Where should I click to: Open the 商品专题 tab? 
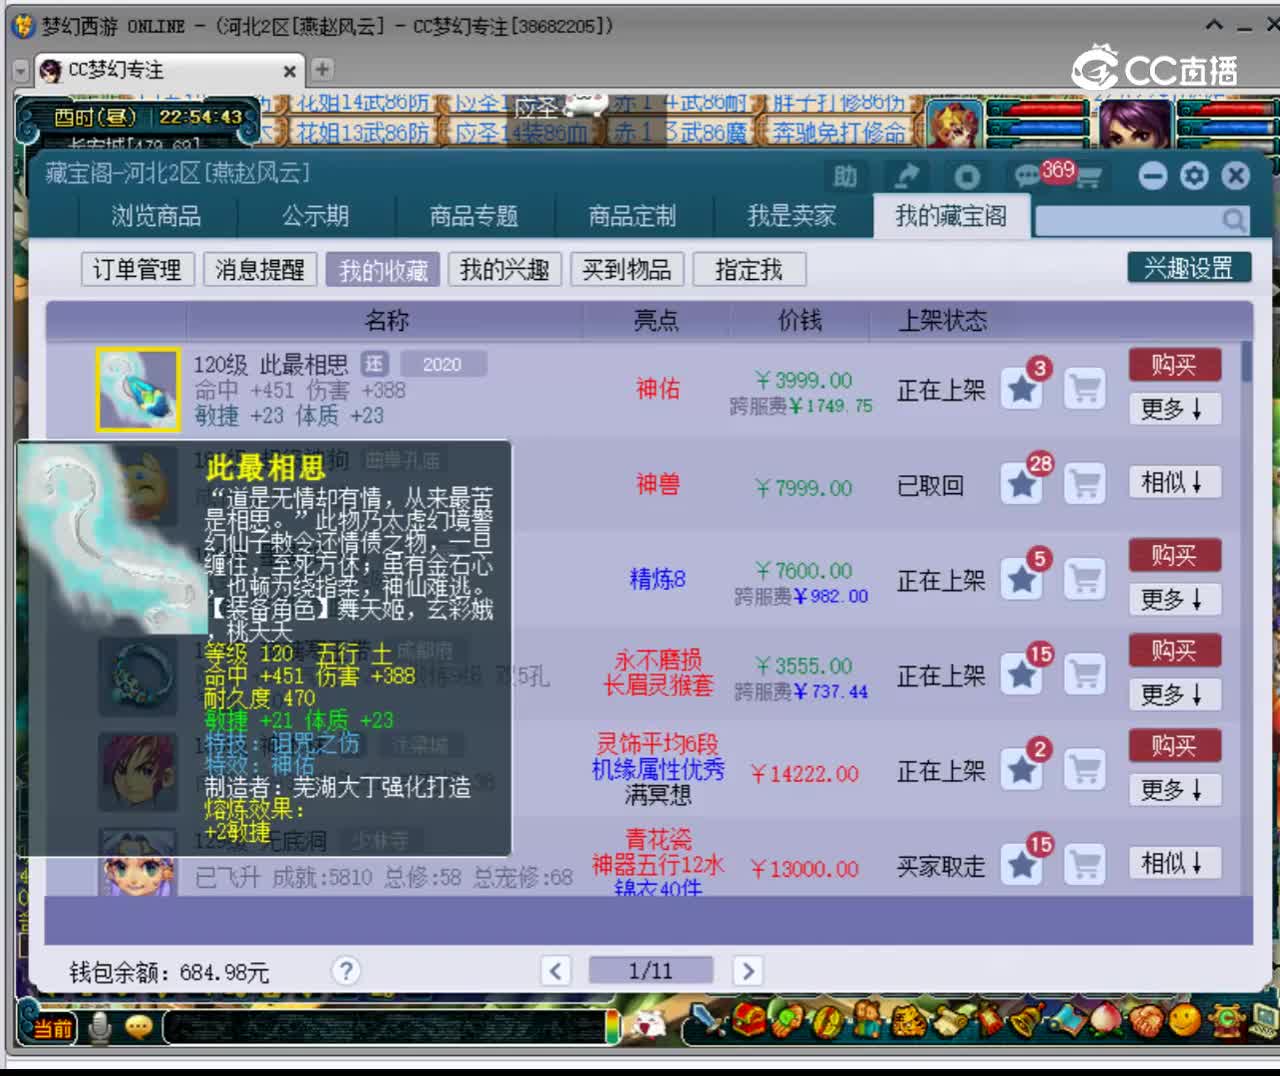click(x=474, y=216)
